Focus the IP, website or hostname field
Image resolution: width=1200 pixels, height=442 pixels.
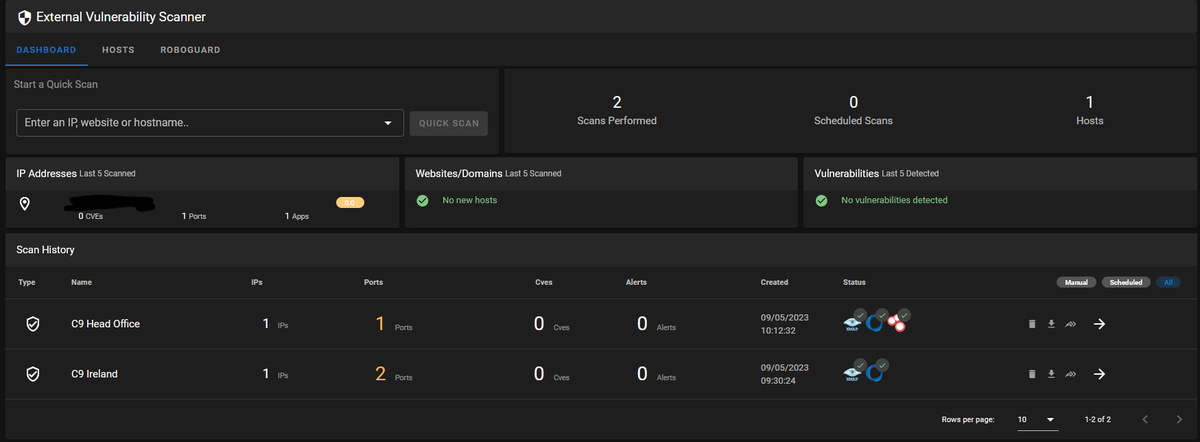210,123
